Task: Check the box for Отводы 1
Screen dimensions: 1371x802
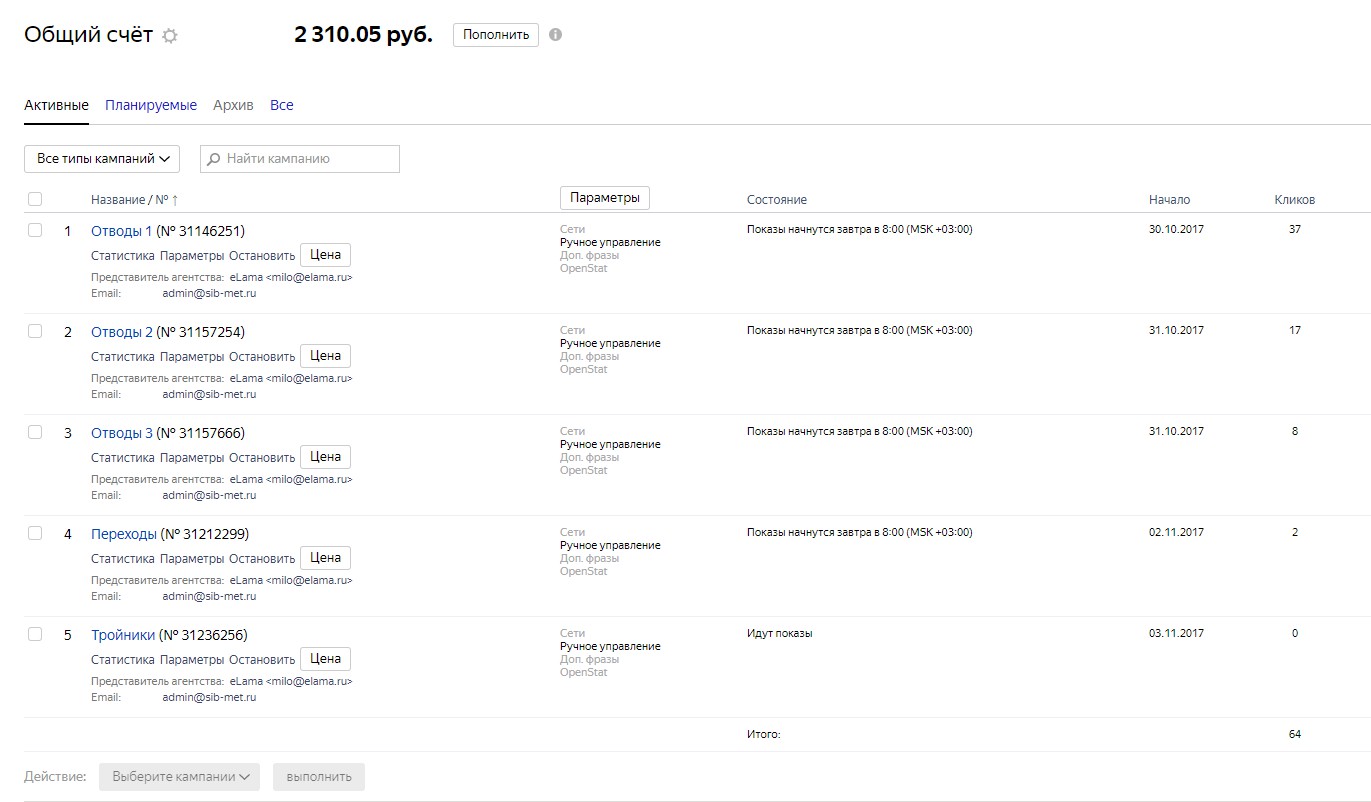Action: pos(35,230)
